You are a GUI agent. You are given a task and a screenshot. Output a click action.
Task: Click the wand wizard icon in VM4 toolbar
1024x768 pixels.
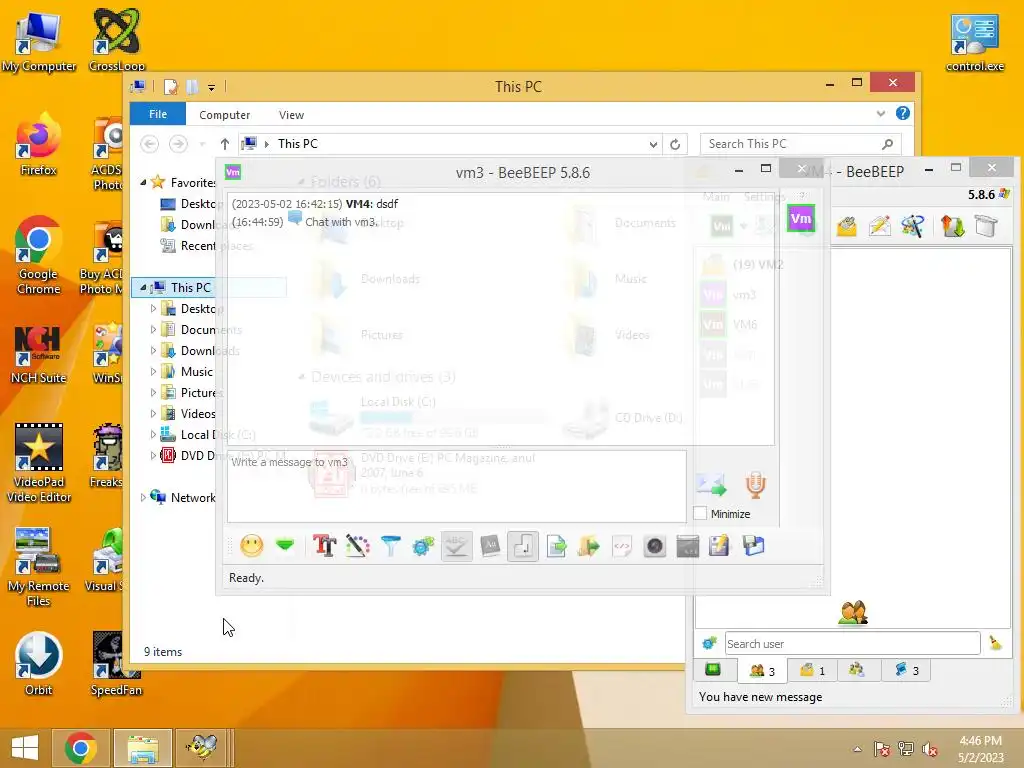(913, 226)
